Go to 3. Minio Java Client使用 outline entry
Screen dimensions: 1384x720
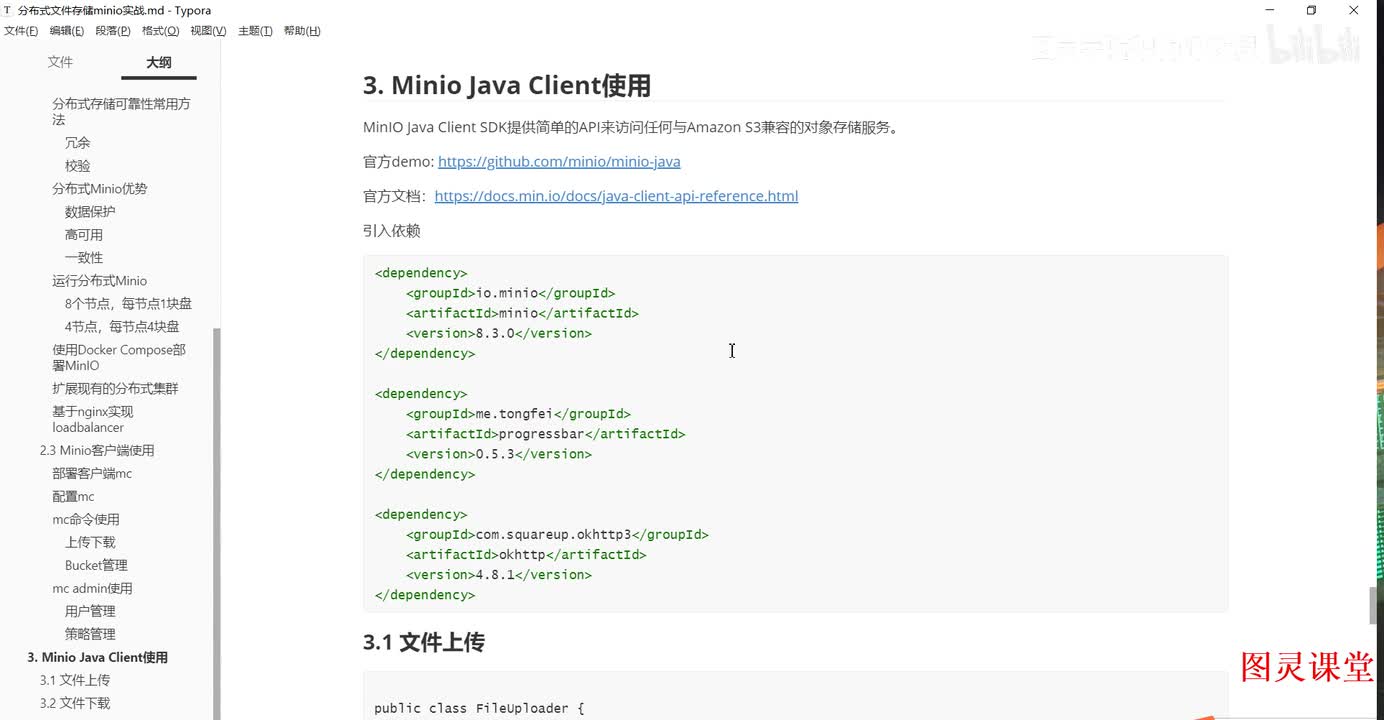98,658
